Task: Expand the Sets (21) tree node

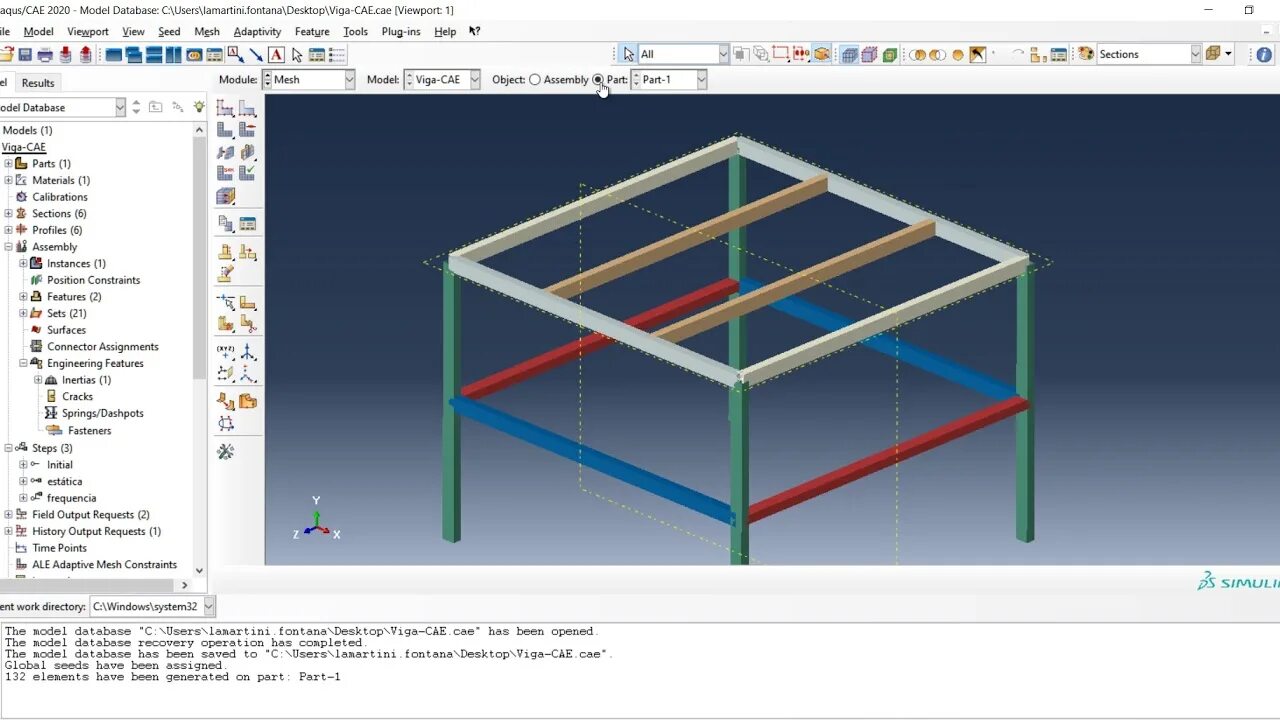Action: [23, 313]
